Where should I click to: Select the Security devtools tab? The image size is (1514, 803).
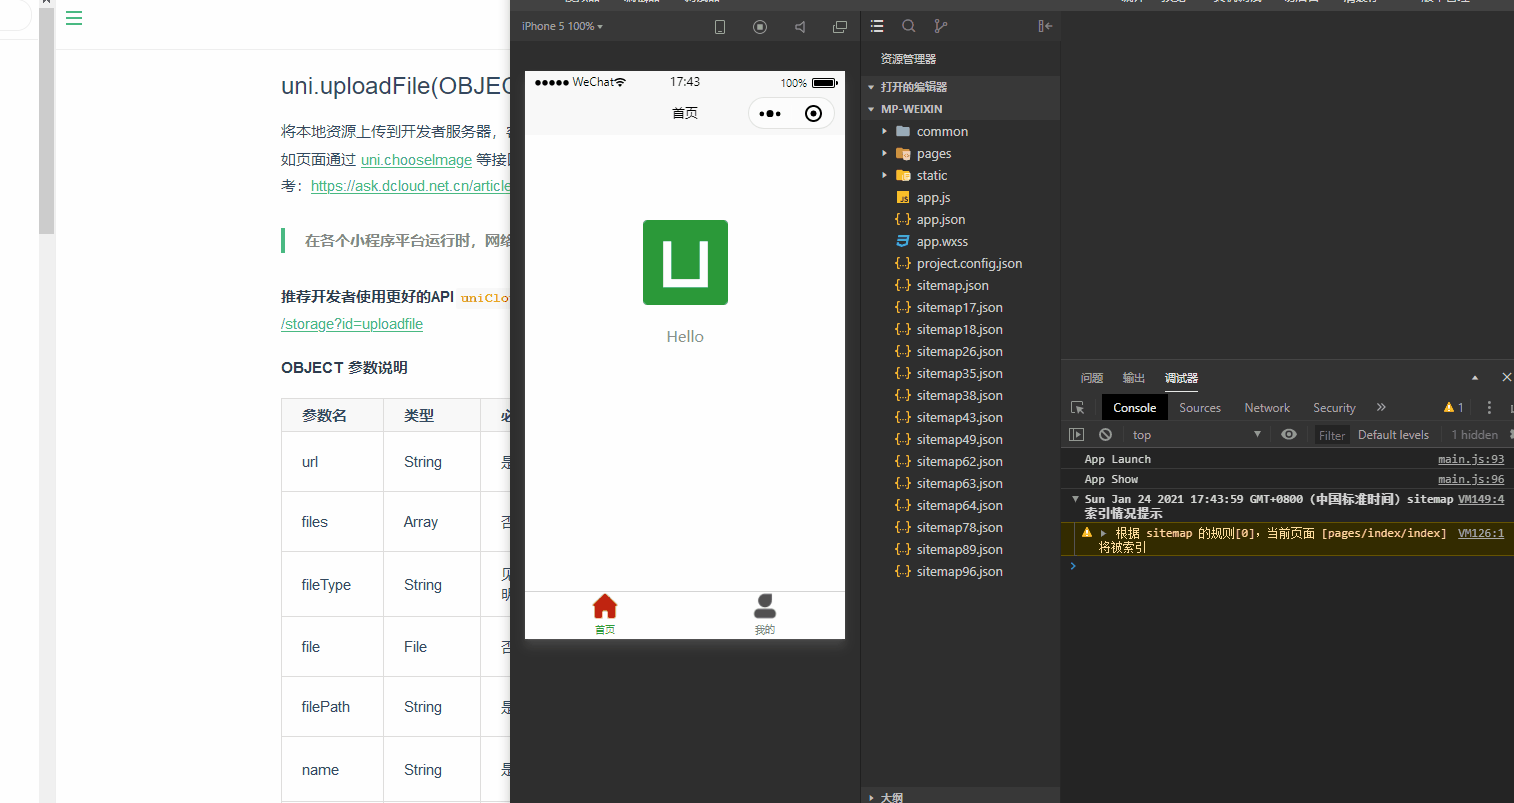(x=1334, y=407)
